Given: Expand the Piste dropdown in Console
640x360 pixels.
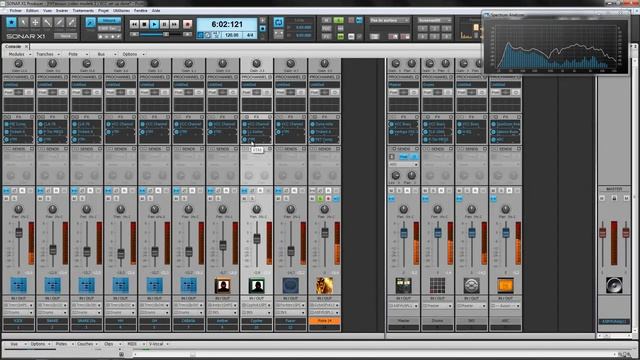Looking at the screenshot, I should [x=78, y=54].
